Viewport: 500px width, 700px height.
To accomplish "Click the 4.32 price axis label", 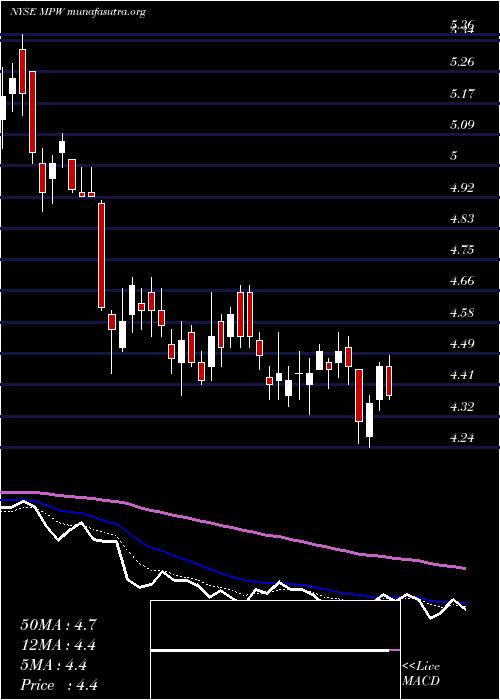I will point(462,406).
